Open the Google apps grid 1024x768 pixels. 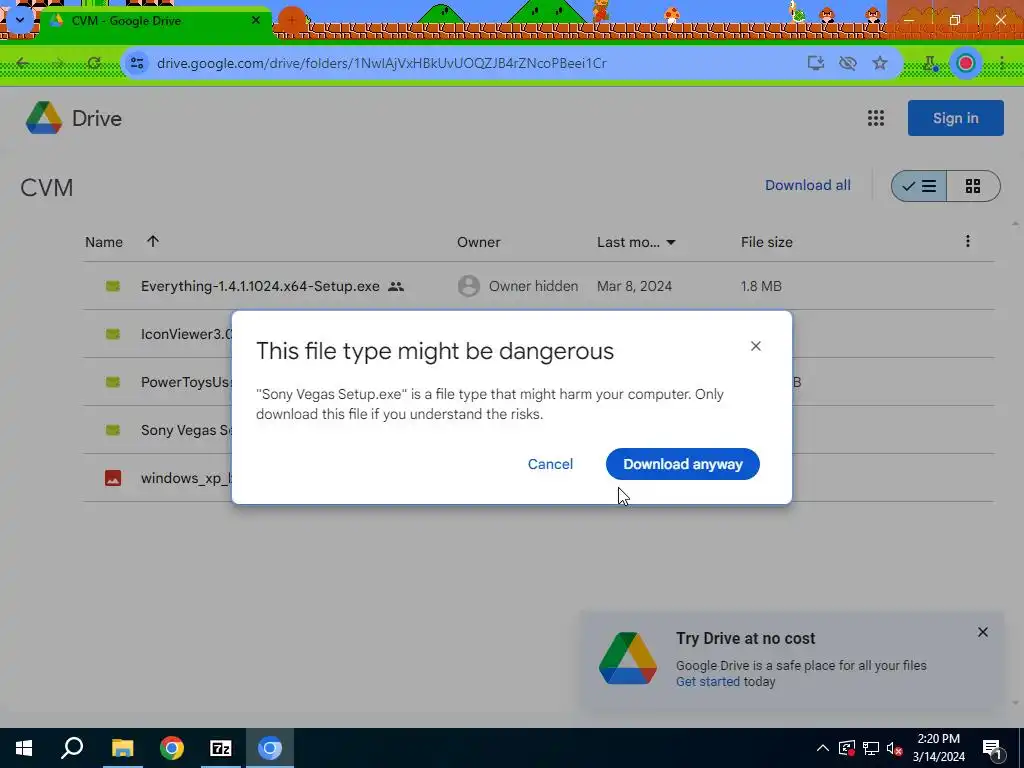tap(876, 118)
